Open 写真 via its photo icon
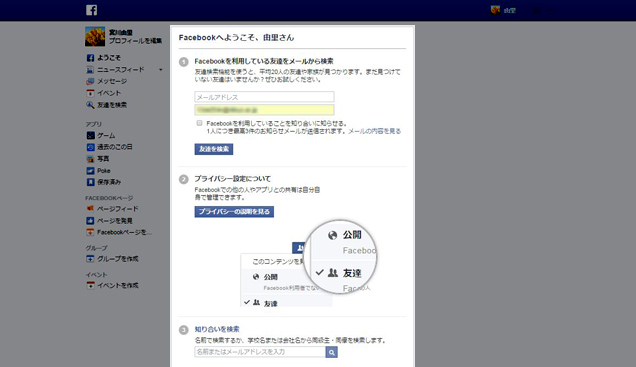 [90, 159]
